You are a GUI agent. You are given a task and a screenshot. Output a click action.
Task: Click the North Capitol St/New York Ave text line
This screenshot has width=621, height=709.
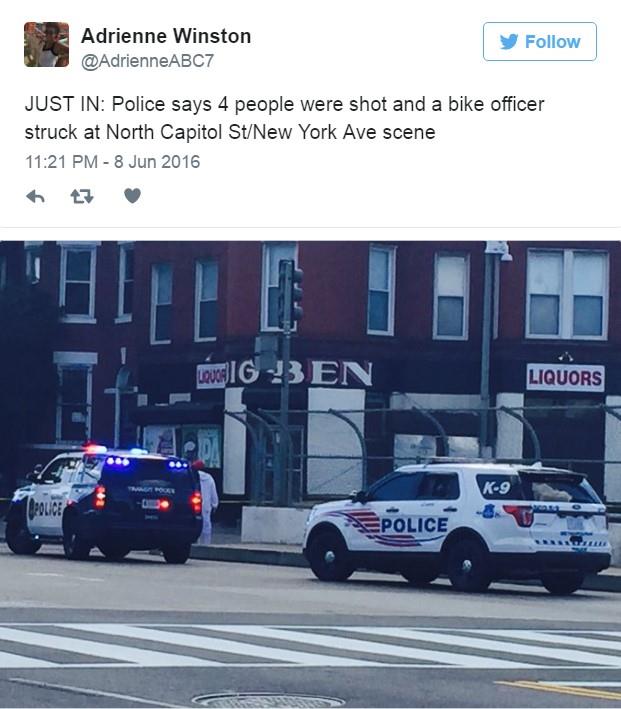[230, 132]
